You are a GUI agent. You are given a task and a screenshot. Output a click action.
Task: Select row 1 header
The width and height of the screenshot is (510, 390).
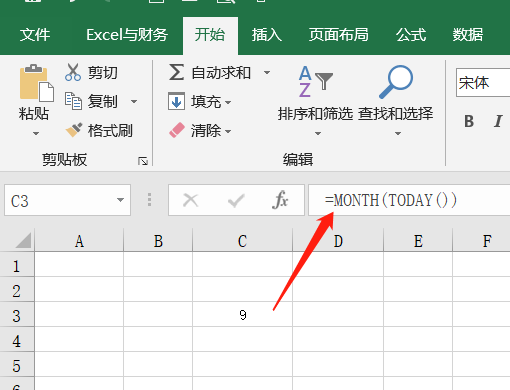click(x=17, y=265)
